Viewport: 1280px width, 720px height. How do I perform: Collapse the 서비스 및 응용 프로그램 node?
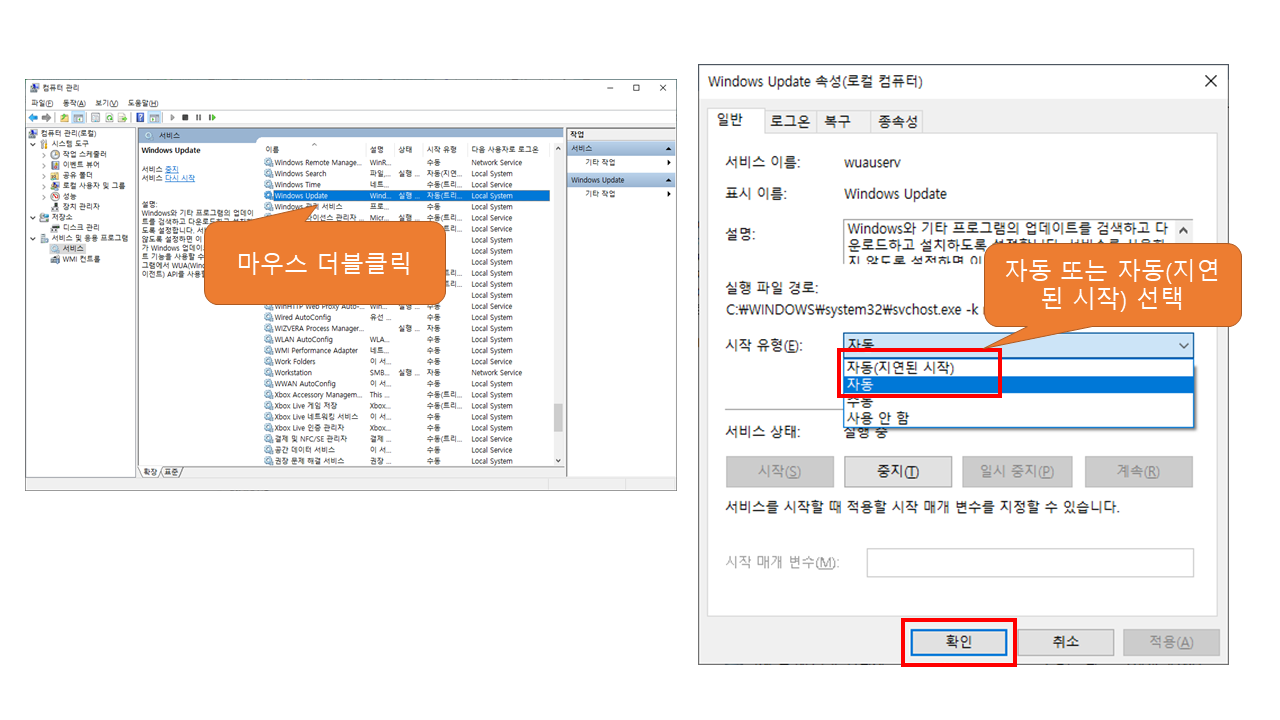coord(33,238)
